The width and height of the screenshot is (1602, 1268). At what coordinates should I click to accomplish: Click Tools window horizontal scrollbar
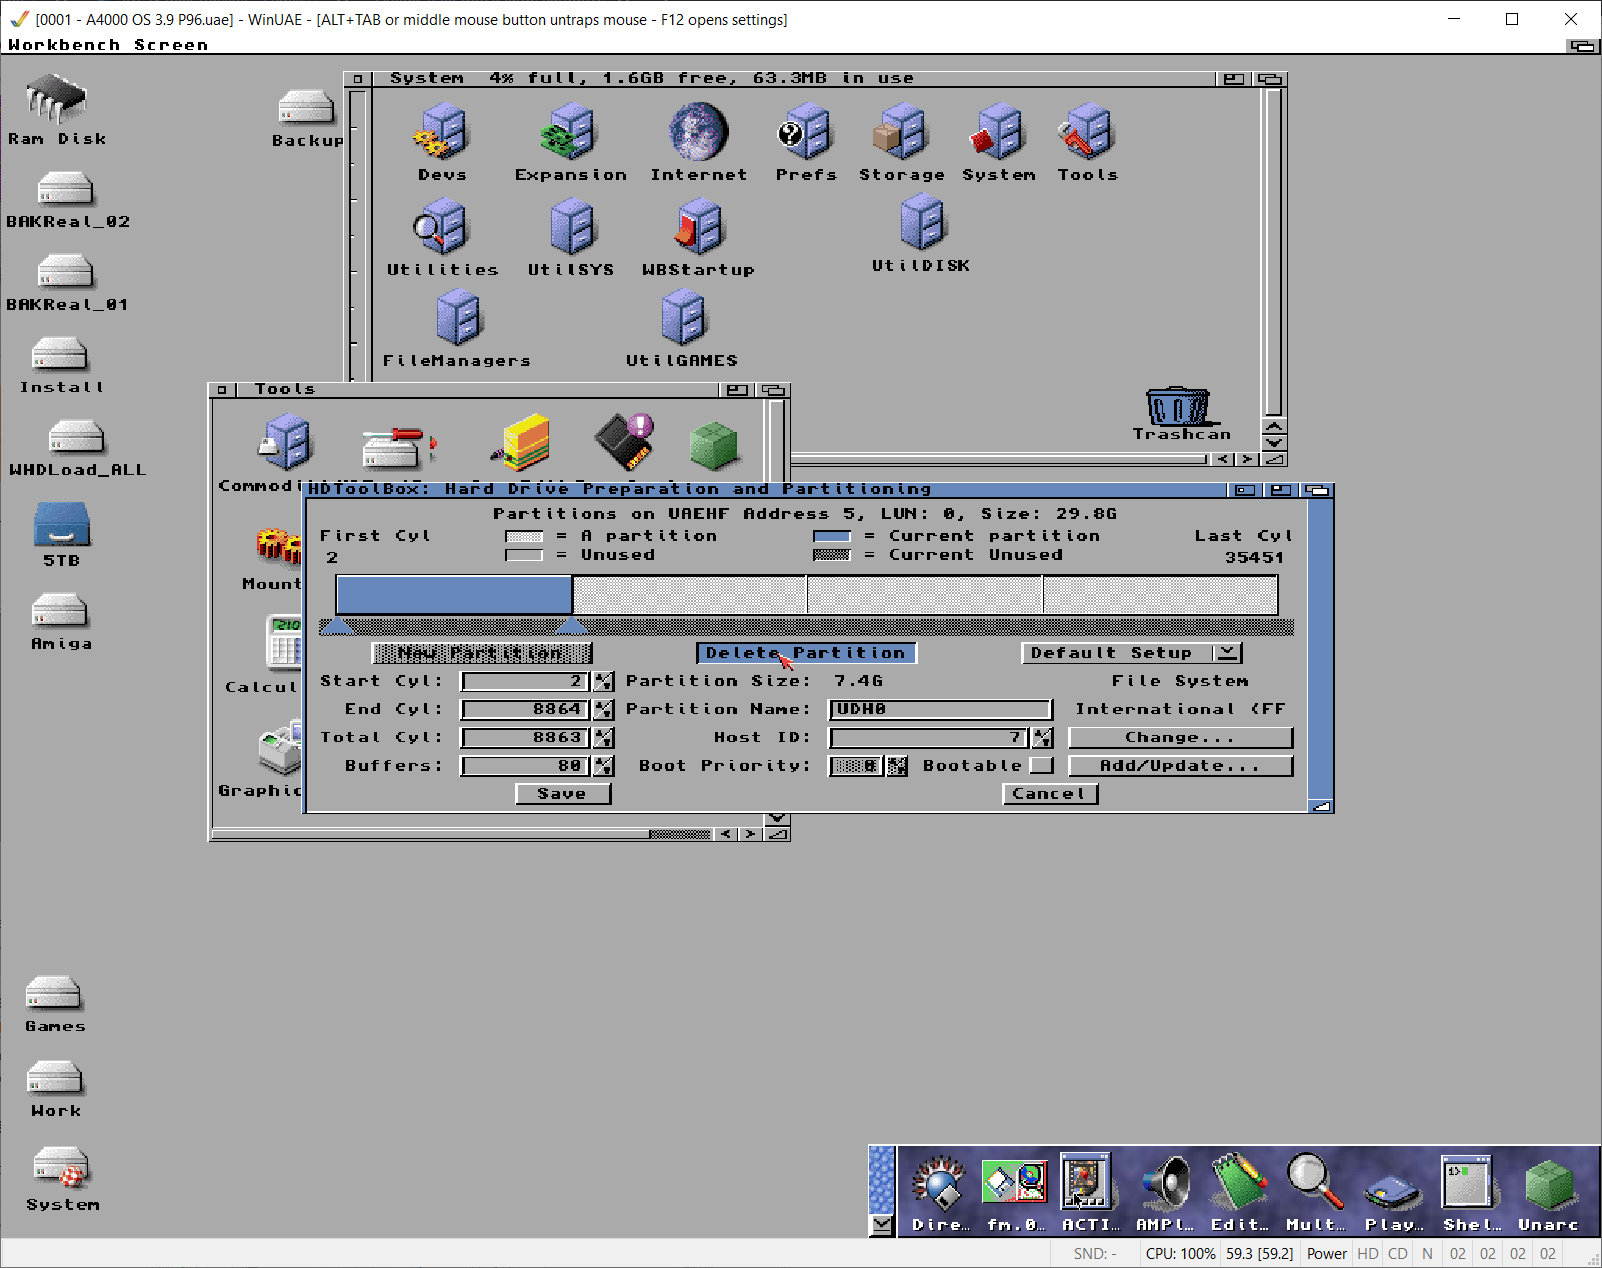[460, 833]
